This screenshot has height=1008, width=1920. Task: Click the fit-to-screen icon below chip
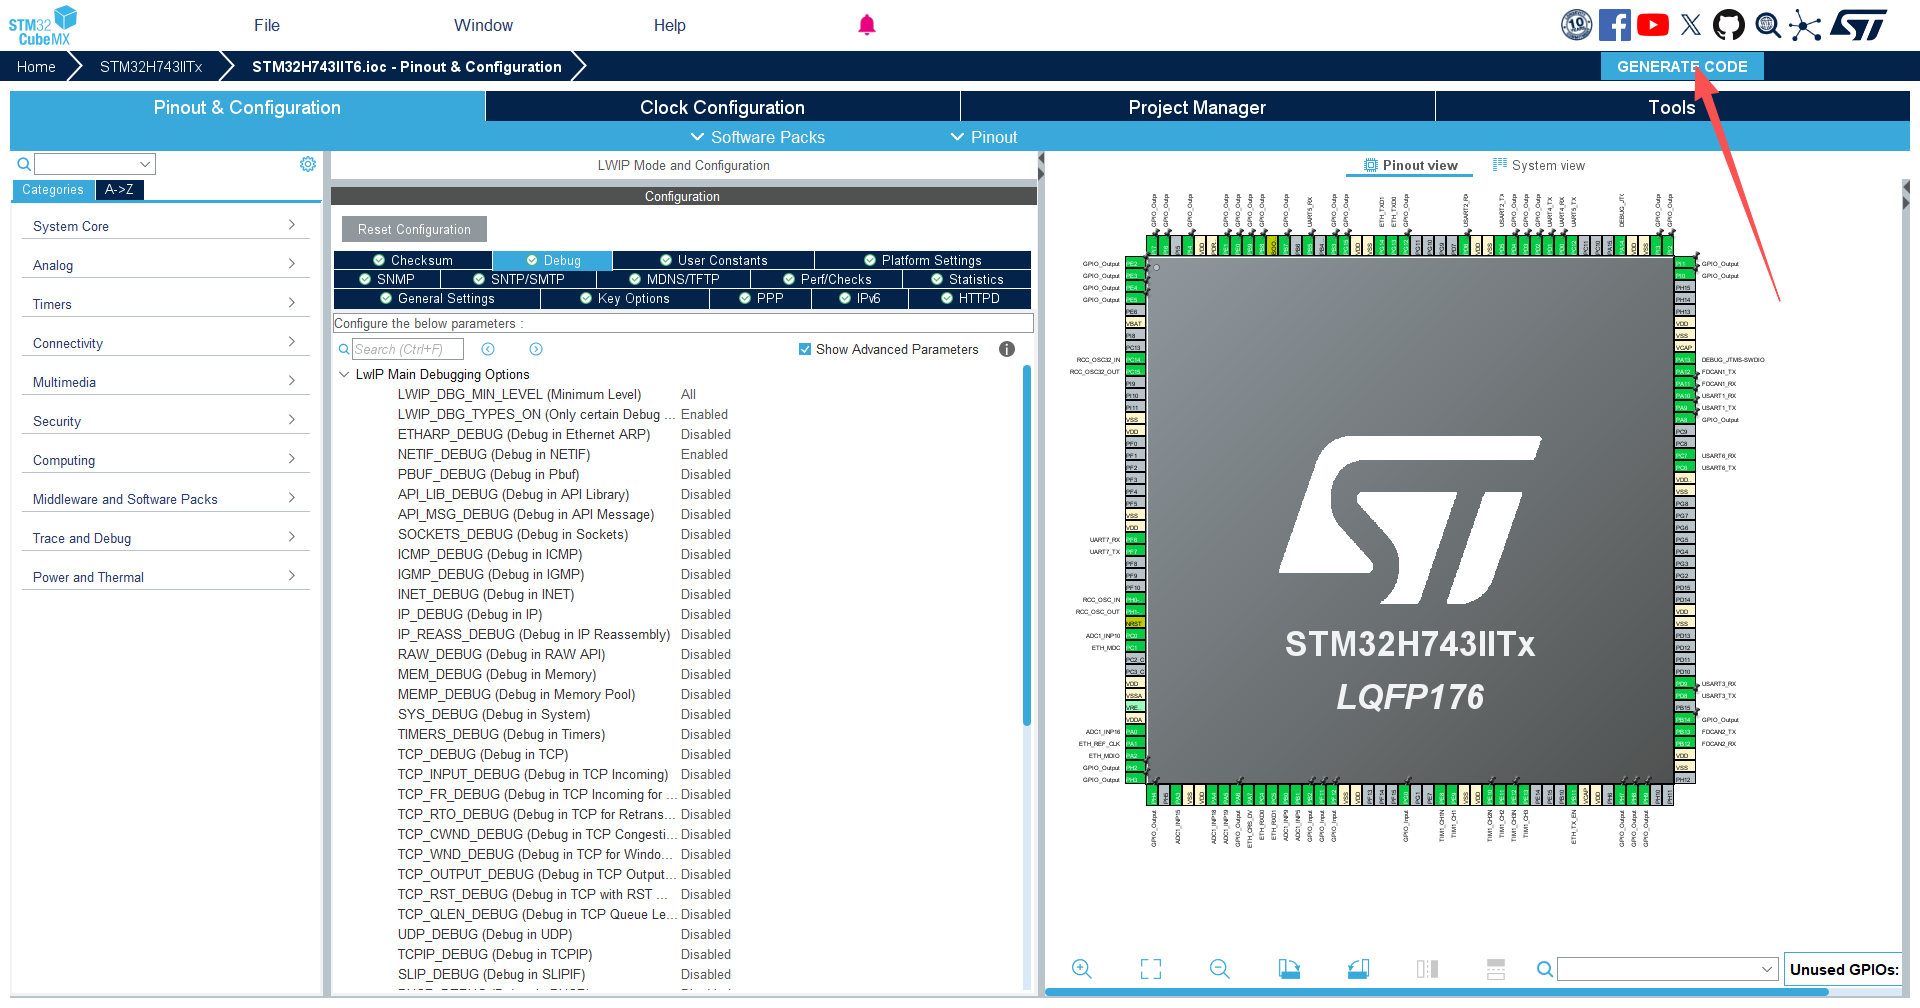(1151, 969)
